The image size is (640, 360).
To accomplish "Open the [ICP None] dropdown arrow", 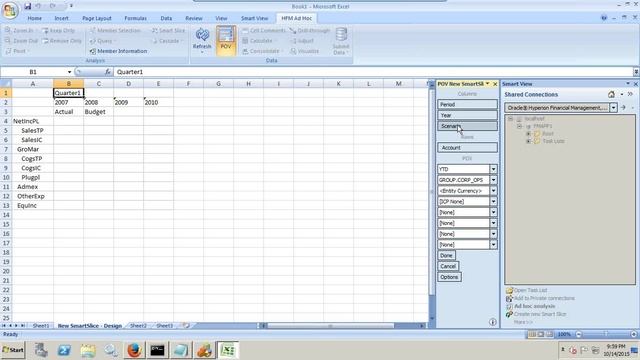I will click(x=493, y=202).
